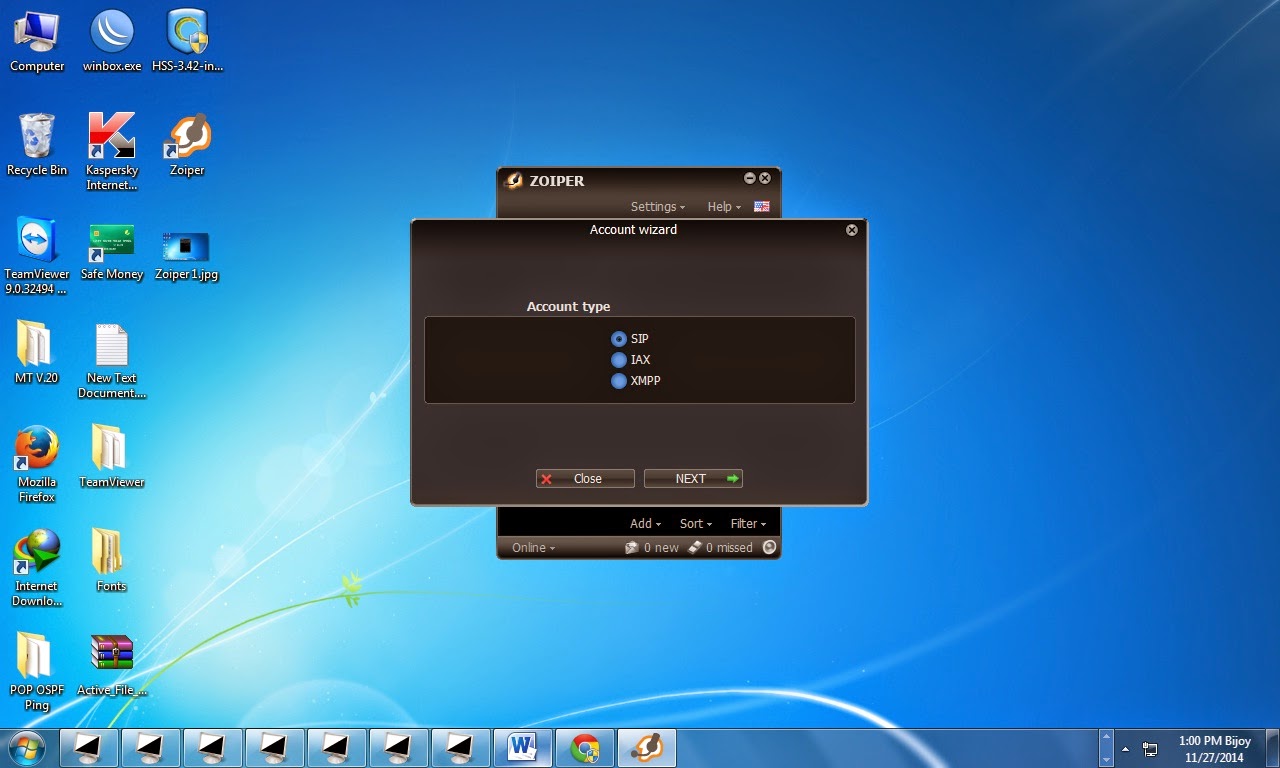
Task: Expand the Filter dropdown in Zoiper
Action: [748, 524]
